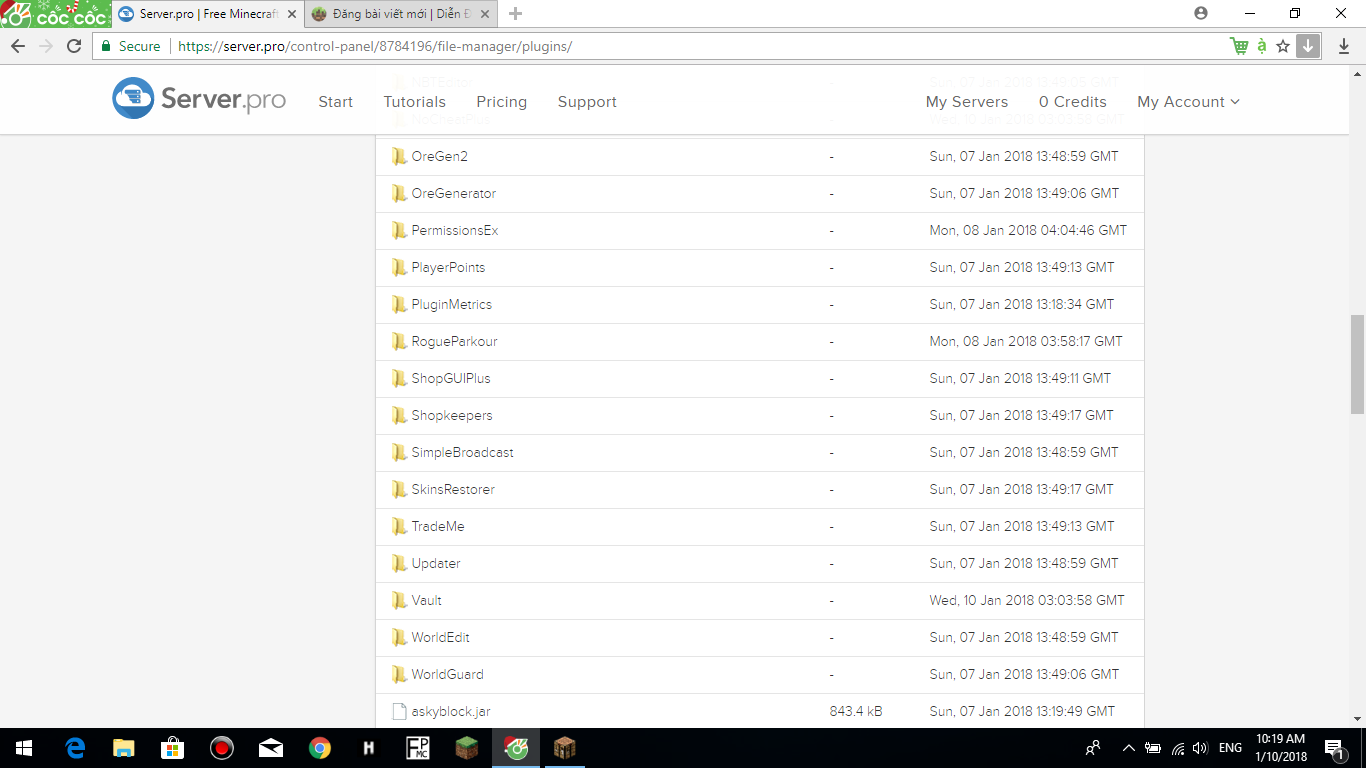
Task: Open the Windows Start menu
Action: click(23, 748)
